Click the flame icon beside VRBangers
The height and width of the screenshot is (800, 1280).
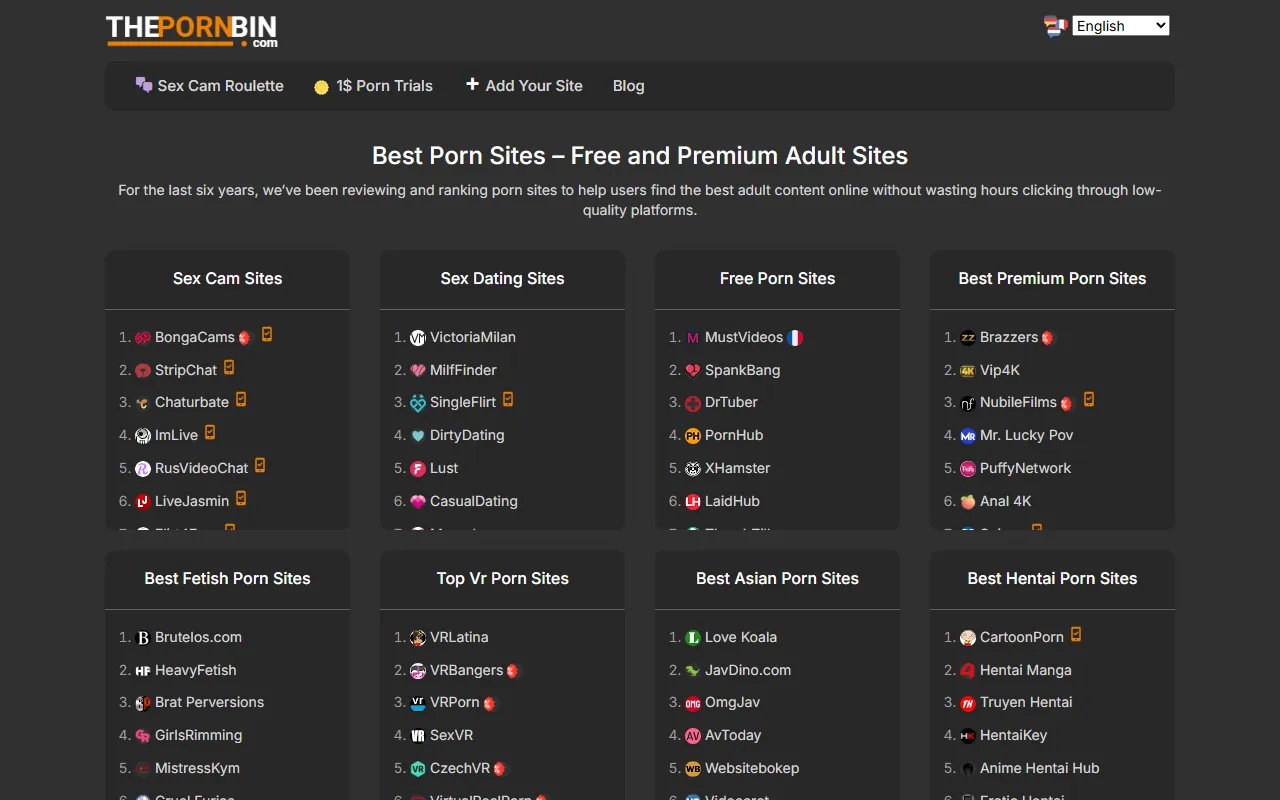pyautogui.click(x=513, y=671)
